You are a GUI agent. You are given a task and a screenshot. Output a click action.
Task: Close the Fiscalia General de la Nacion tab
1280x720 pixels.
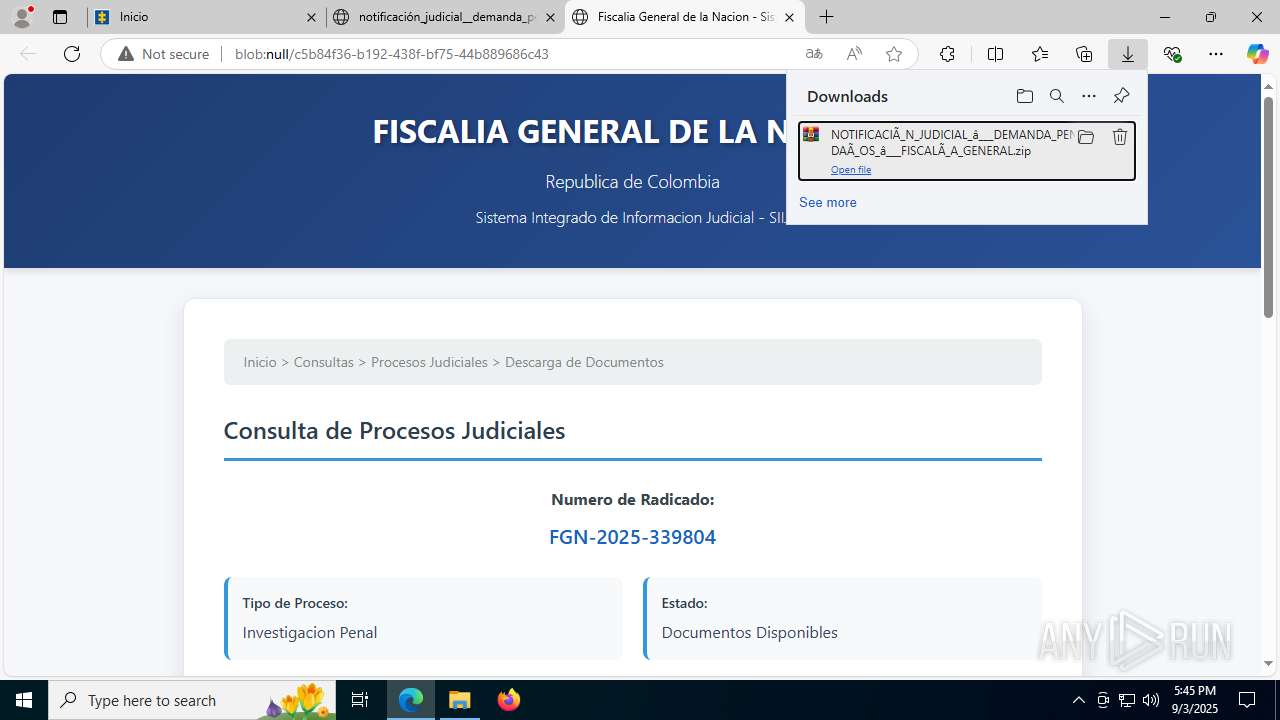point(789,17)
